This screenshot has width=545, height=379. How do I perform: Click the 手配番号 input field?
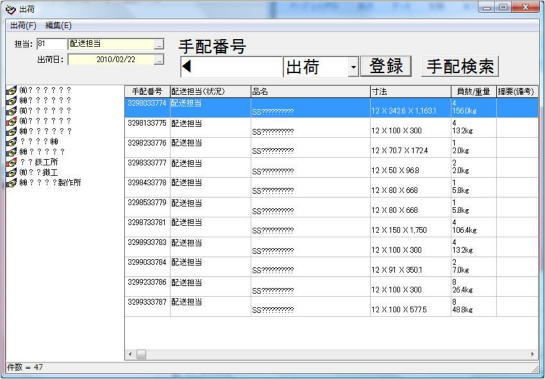[231, 67]
